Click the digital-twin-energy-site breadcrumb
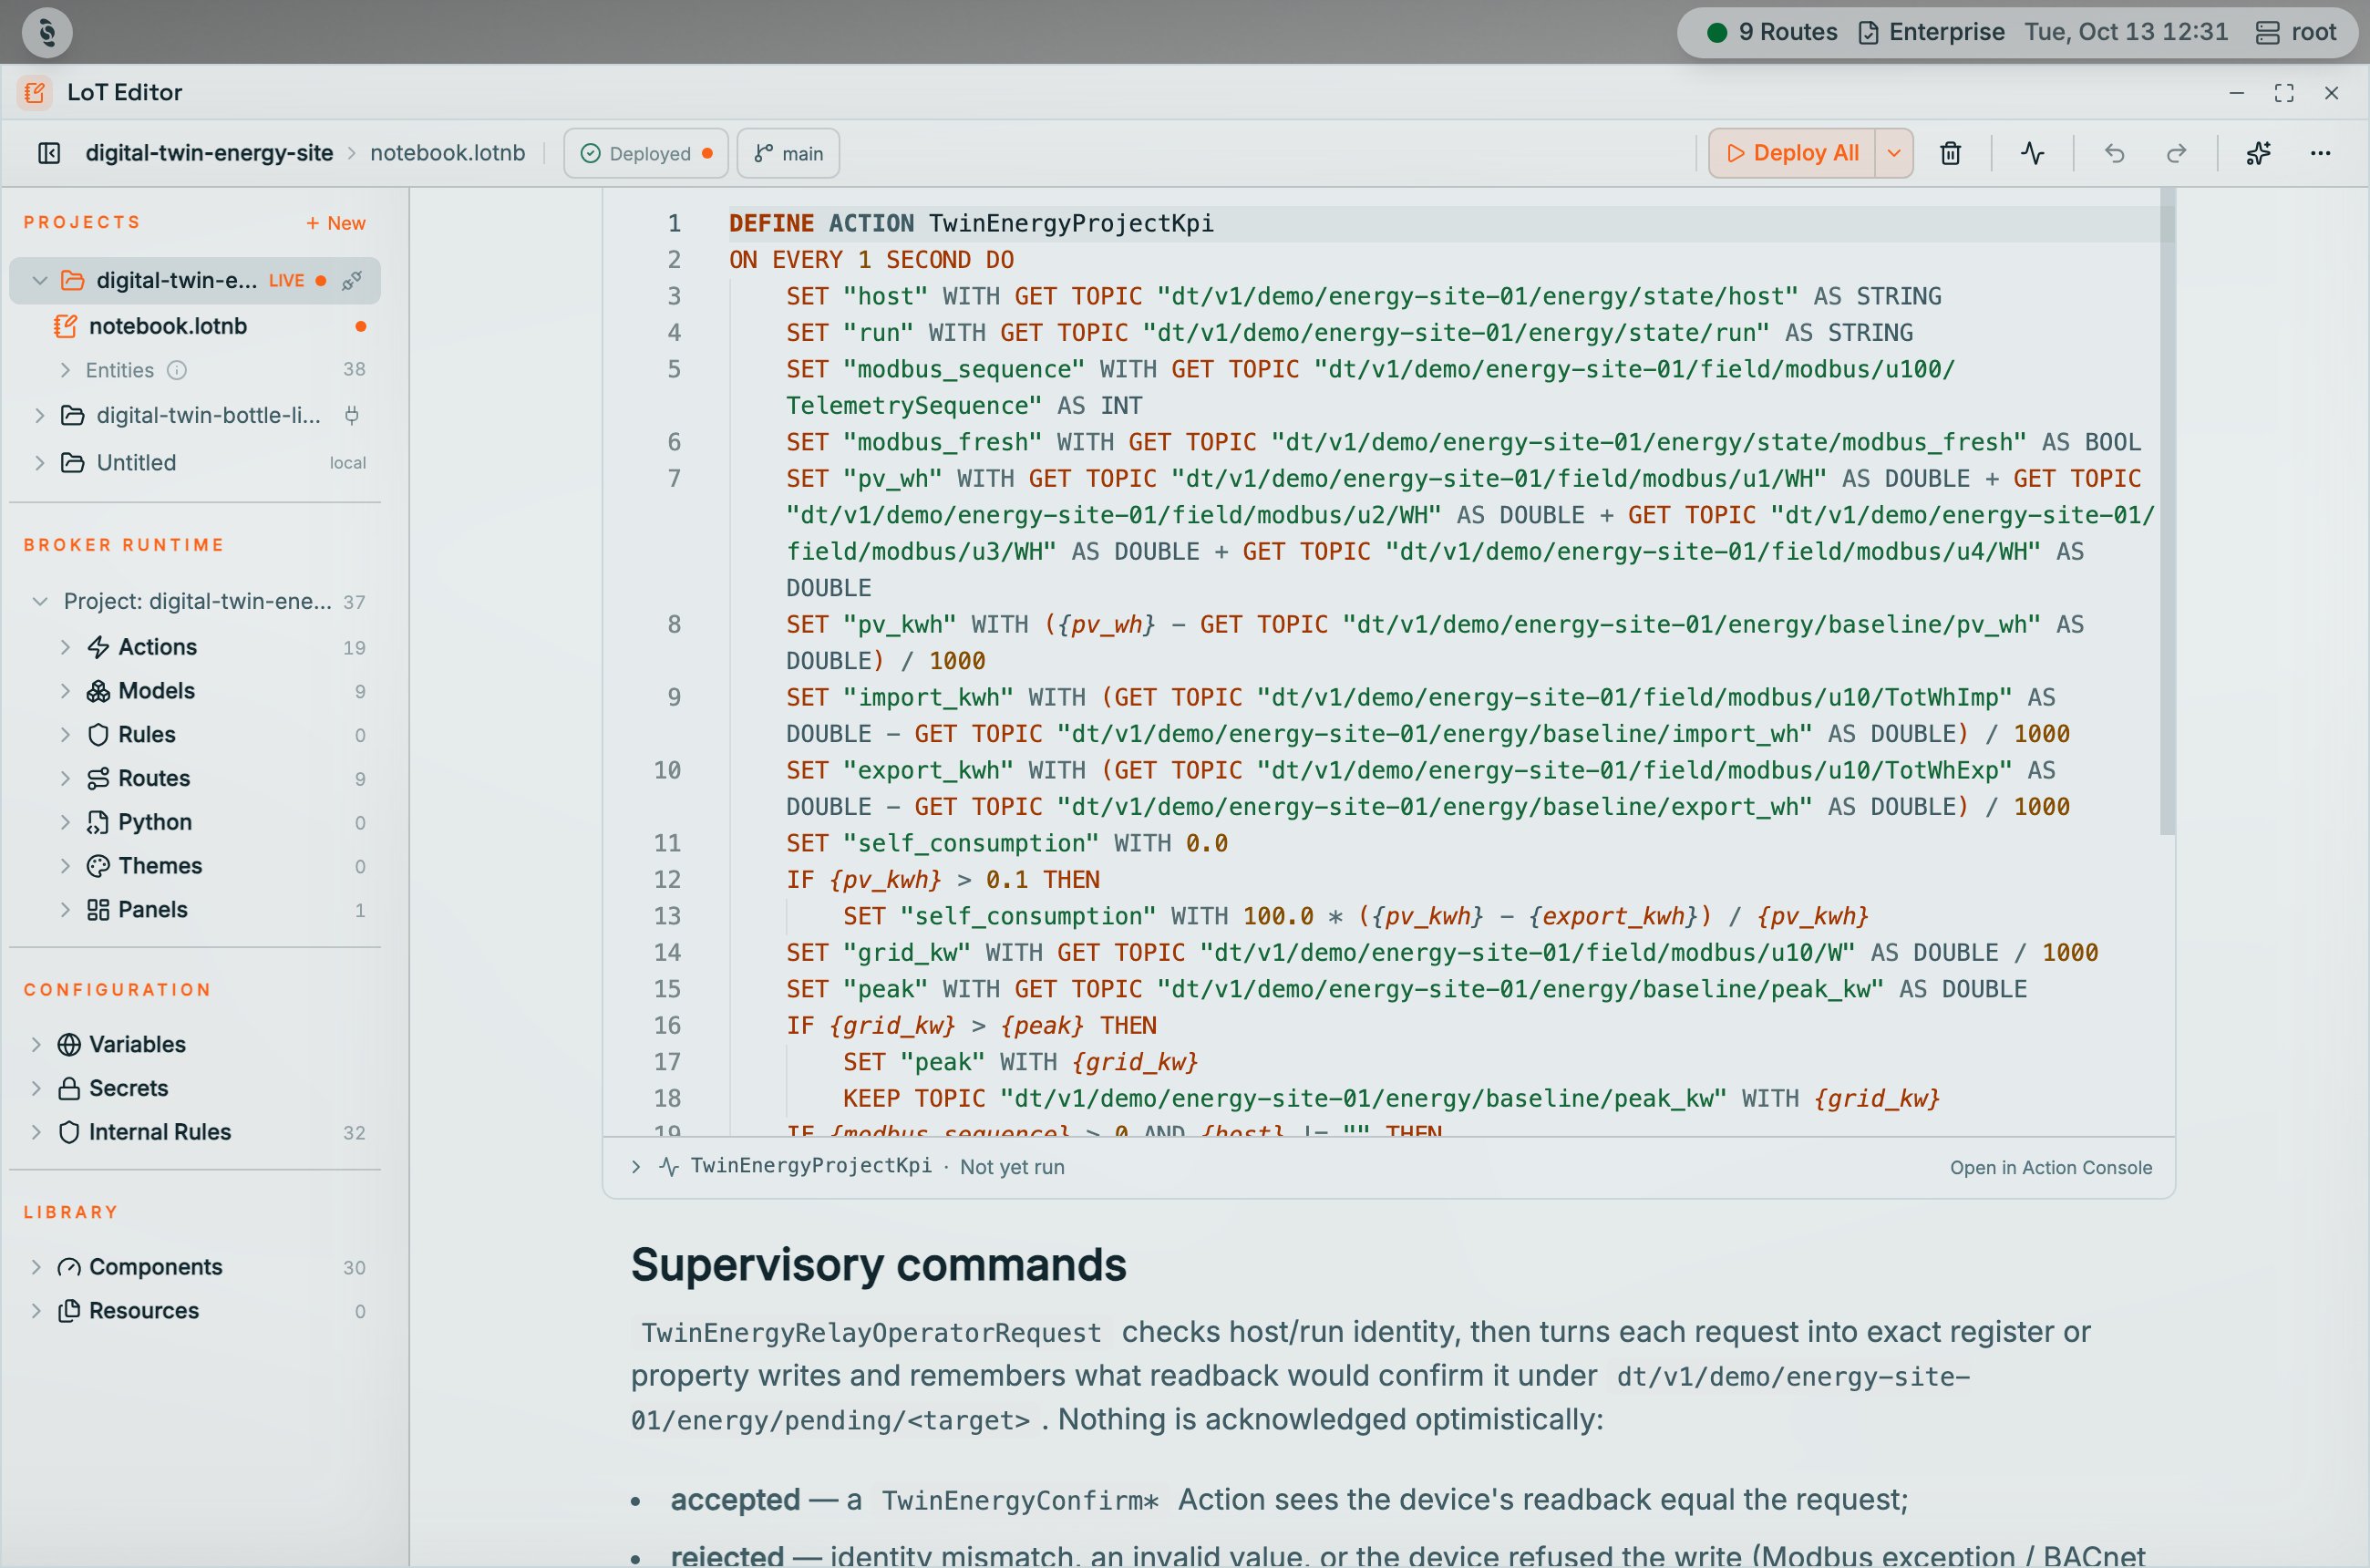2370x1568 pixels. [209, 153]
